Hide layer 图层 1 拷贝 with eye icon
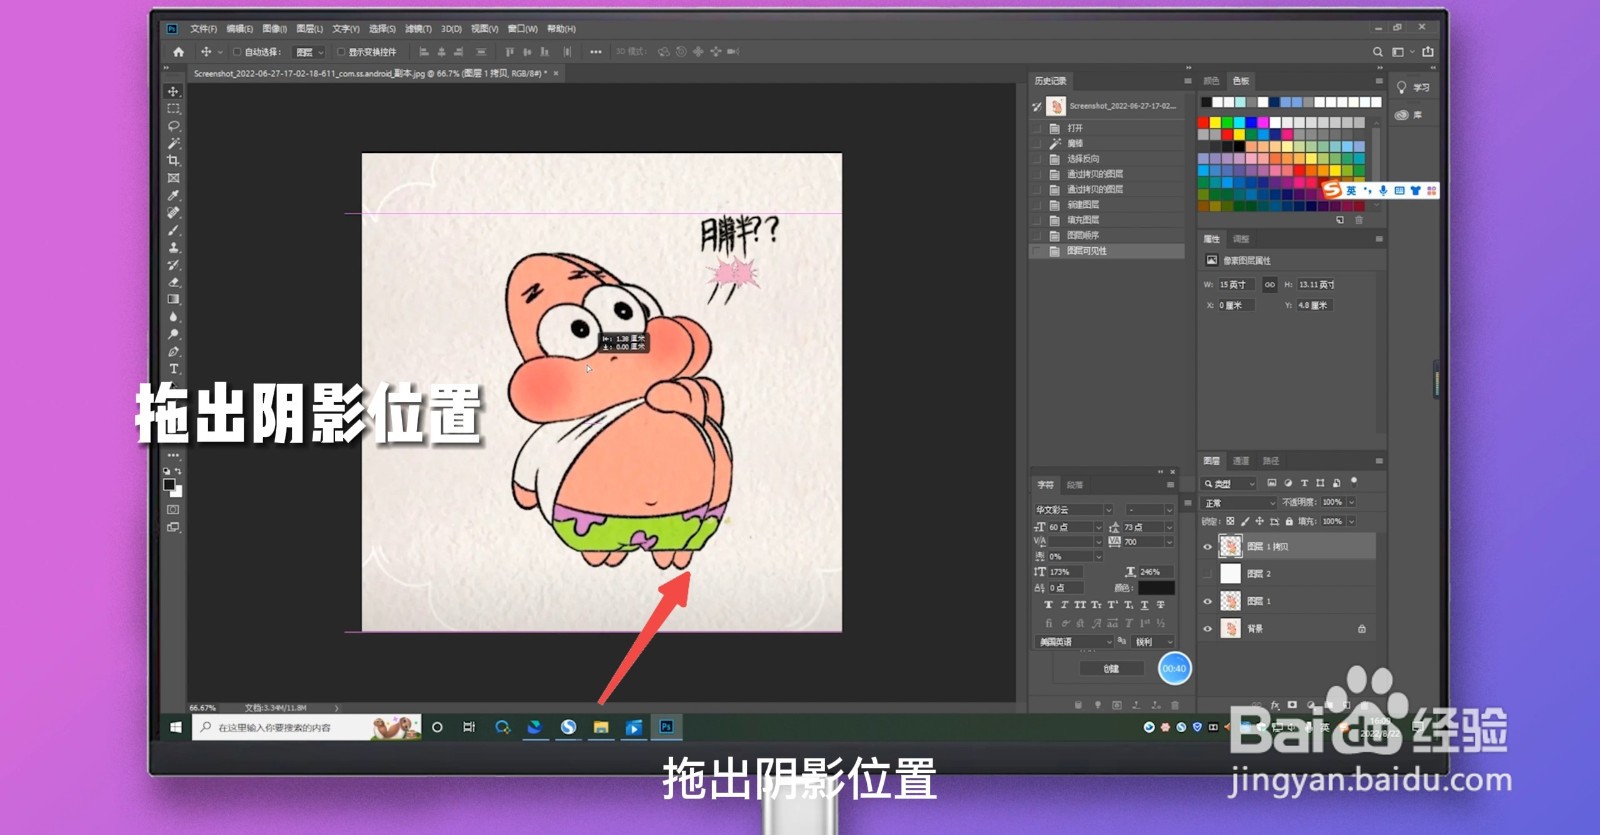 pos(1207,547)
